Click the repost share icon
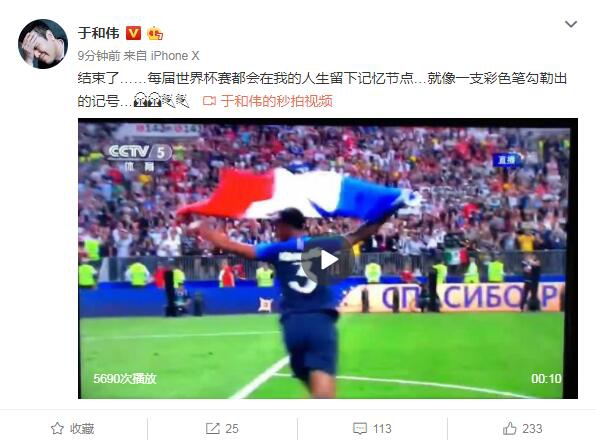 coord(212,429)
